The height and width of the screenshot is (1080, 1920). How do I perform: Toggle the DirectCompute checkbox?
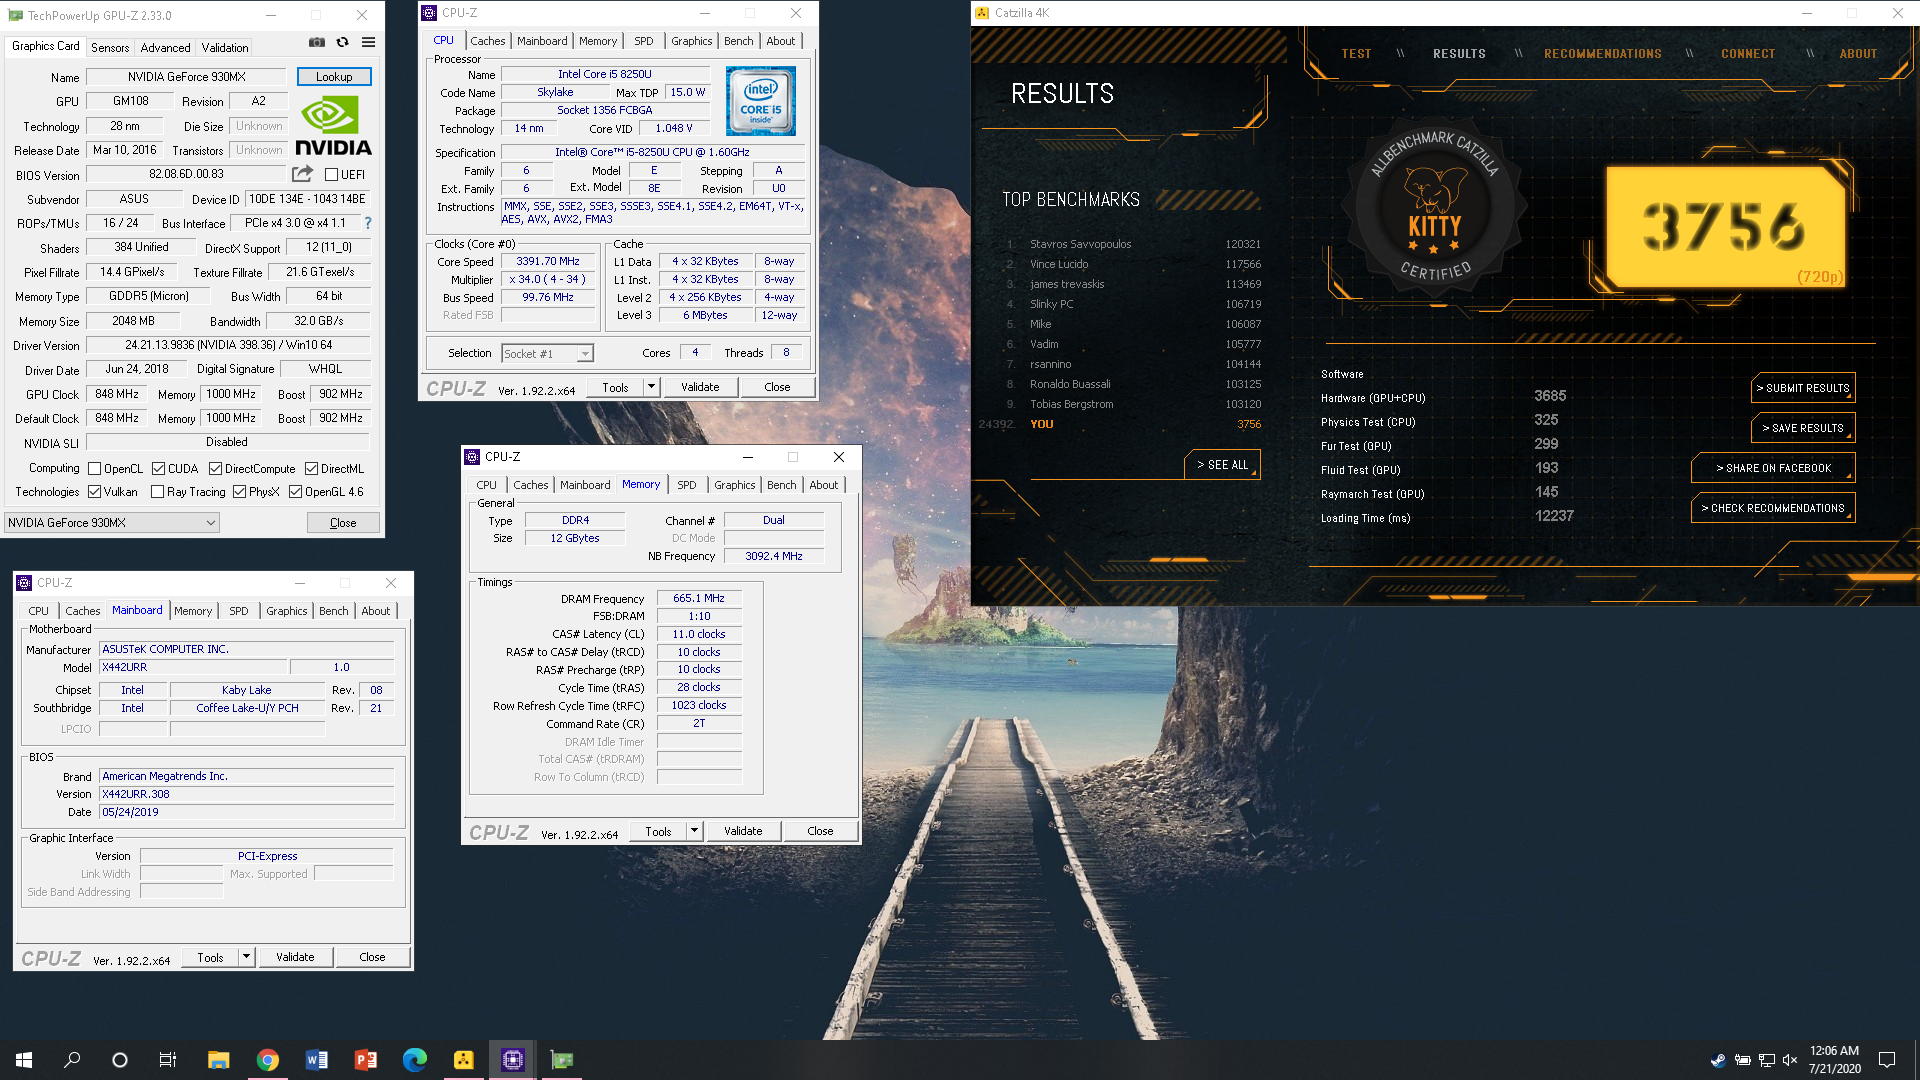tap(215, 468)
